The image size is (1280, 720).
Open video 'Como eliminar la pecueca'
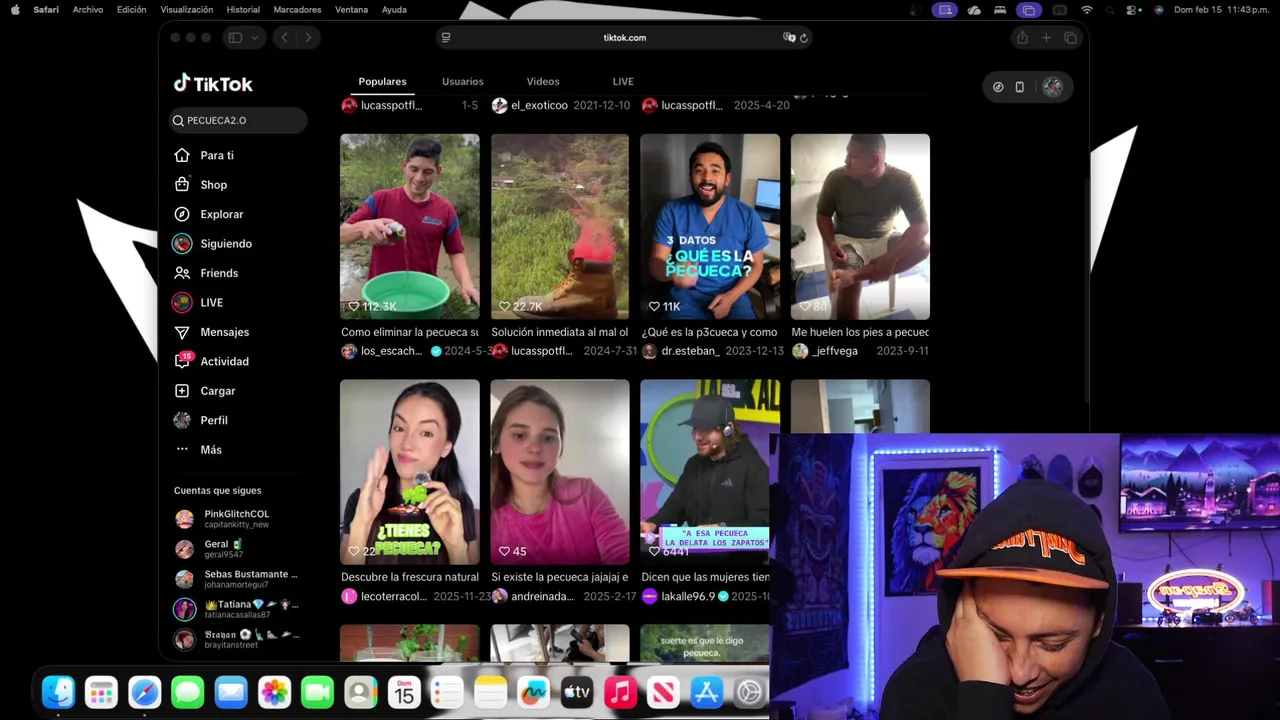(x=410, y=227)
